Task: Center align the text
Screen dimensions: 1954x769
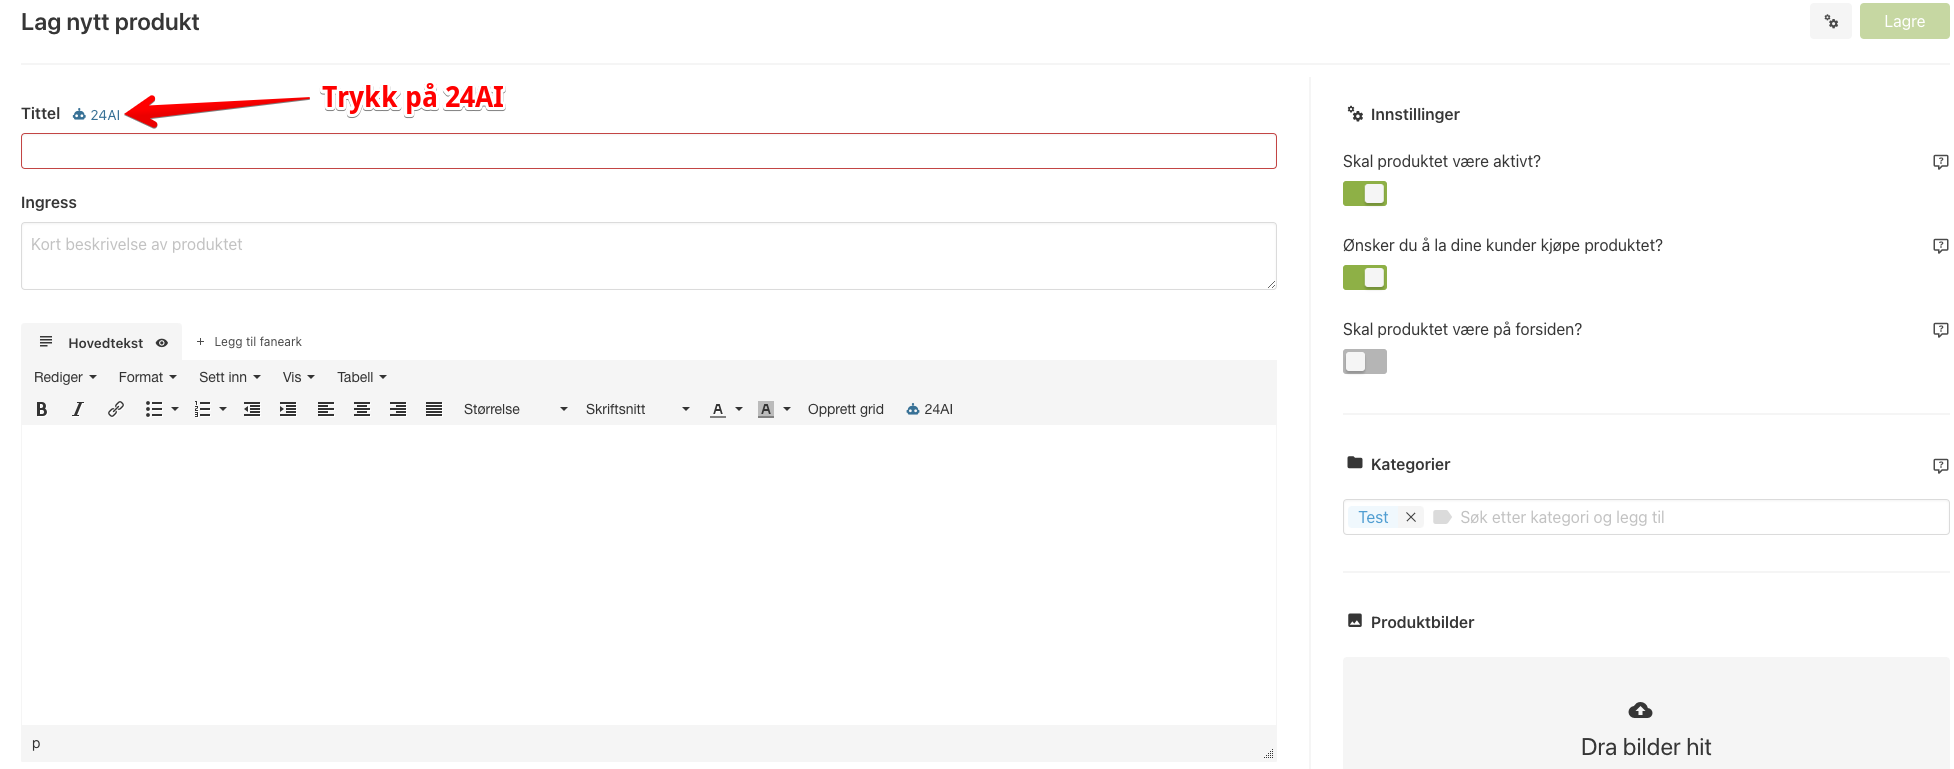Action: pyautogui.click(x=362, y=409)
